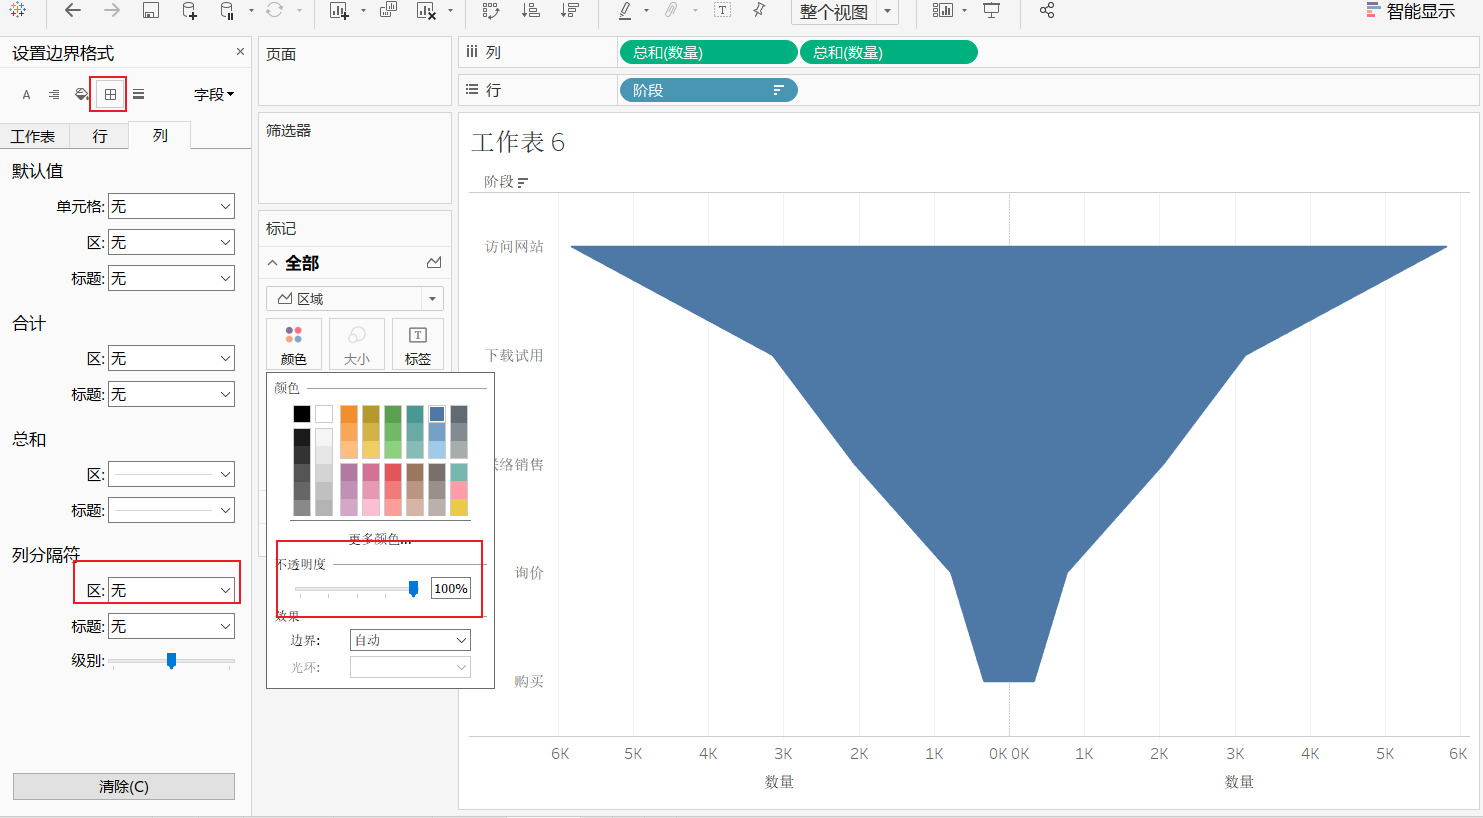Open the 边界 border 自动 dropdown
The image size is (1483, 818).
pos(410,640)
